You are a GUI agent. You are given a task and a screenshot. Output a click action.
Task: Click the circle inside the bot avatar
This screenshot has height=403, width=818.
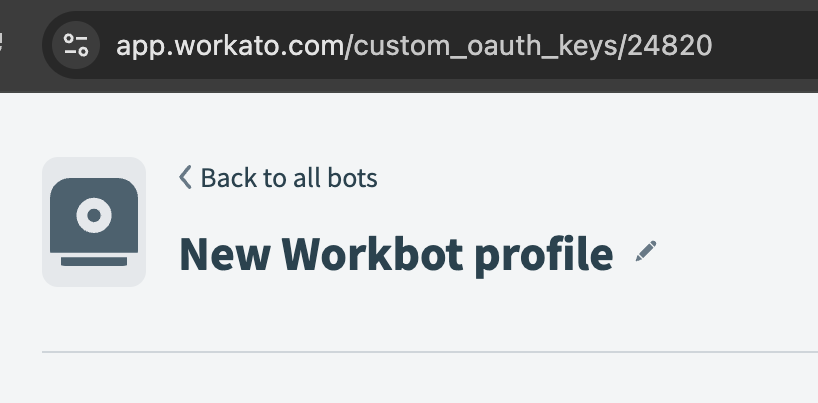coord(94,213)
